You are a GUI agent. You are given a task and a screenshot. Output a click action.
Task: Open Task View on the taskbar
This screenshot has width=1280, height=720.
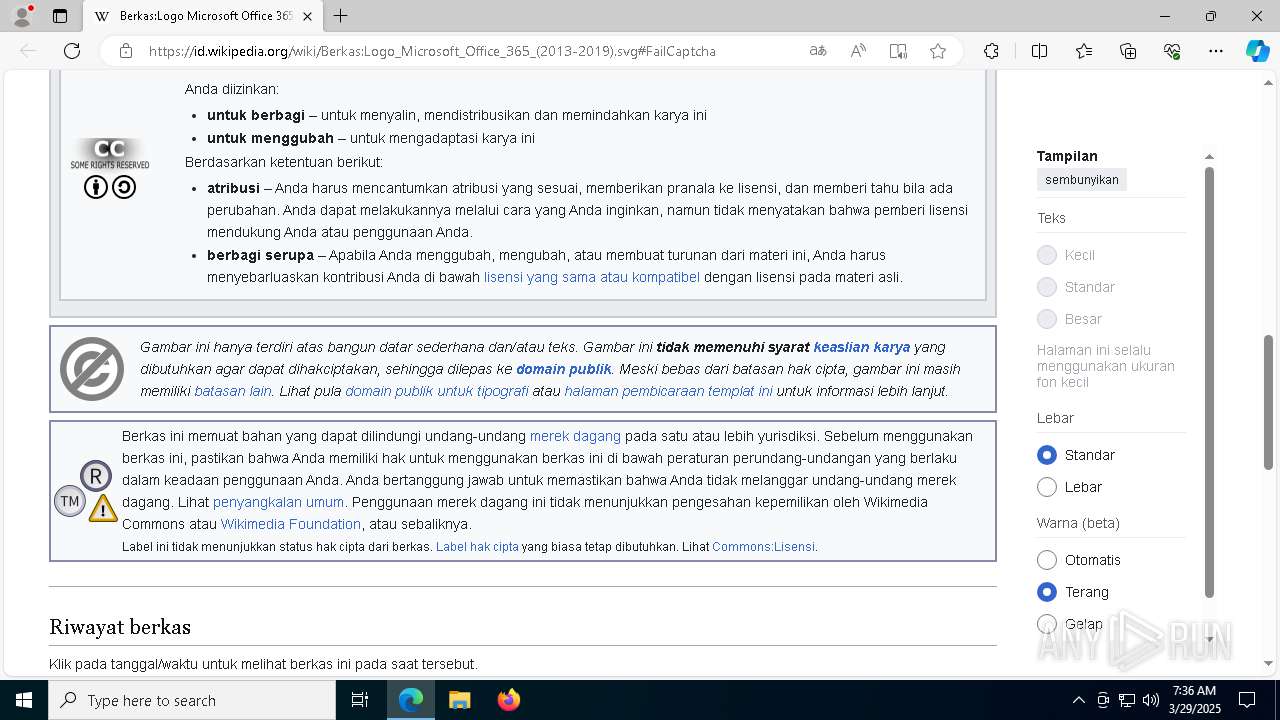point(360,700)
